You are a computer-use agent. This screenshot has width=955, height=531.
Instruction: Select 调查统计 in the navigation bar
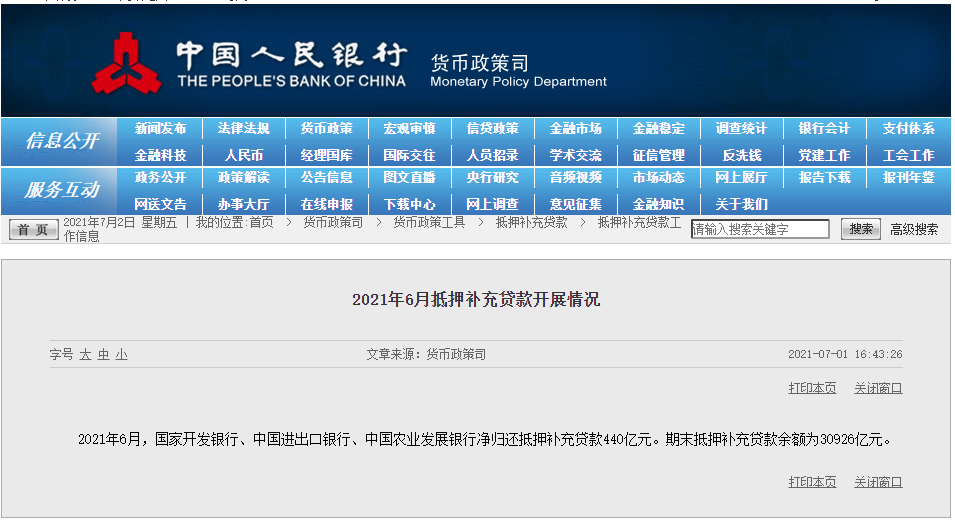tap(741, 129)
